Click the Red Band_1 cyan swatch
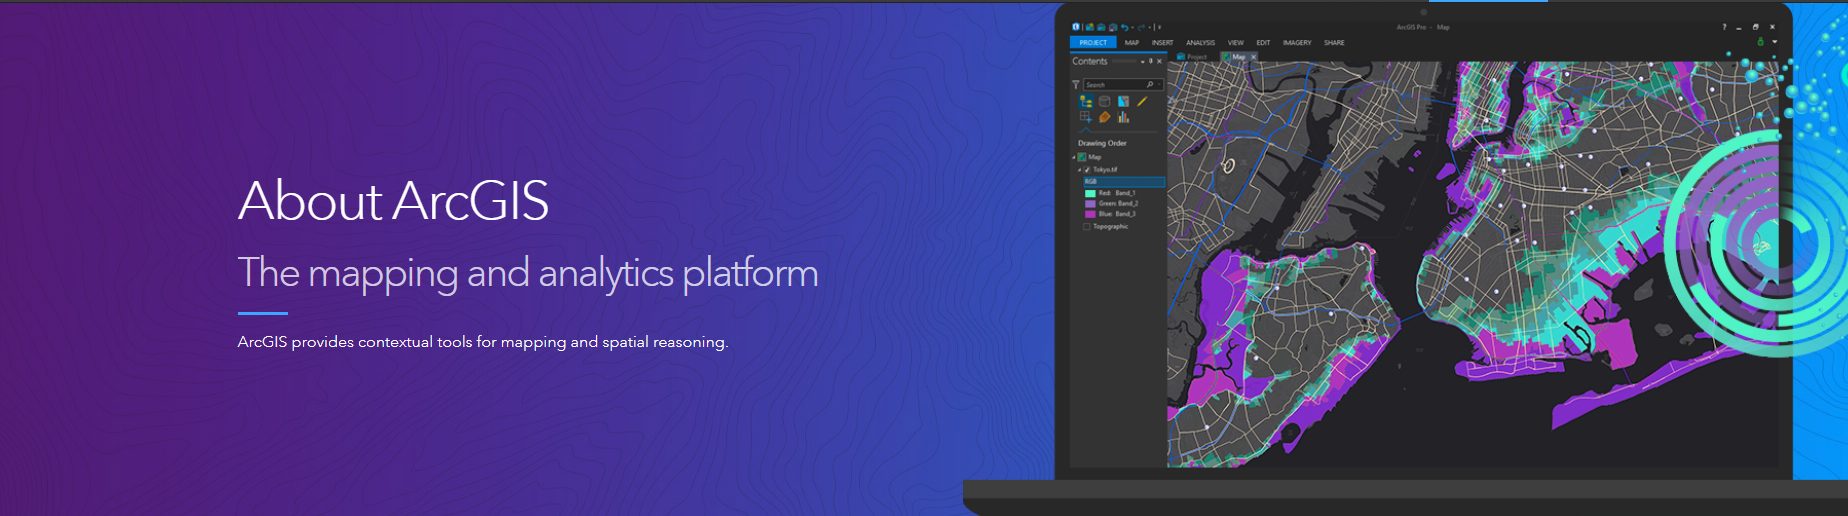 click(x=1090, y=193)
